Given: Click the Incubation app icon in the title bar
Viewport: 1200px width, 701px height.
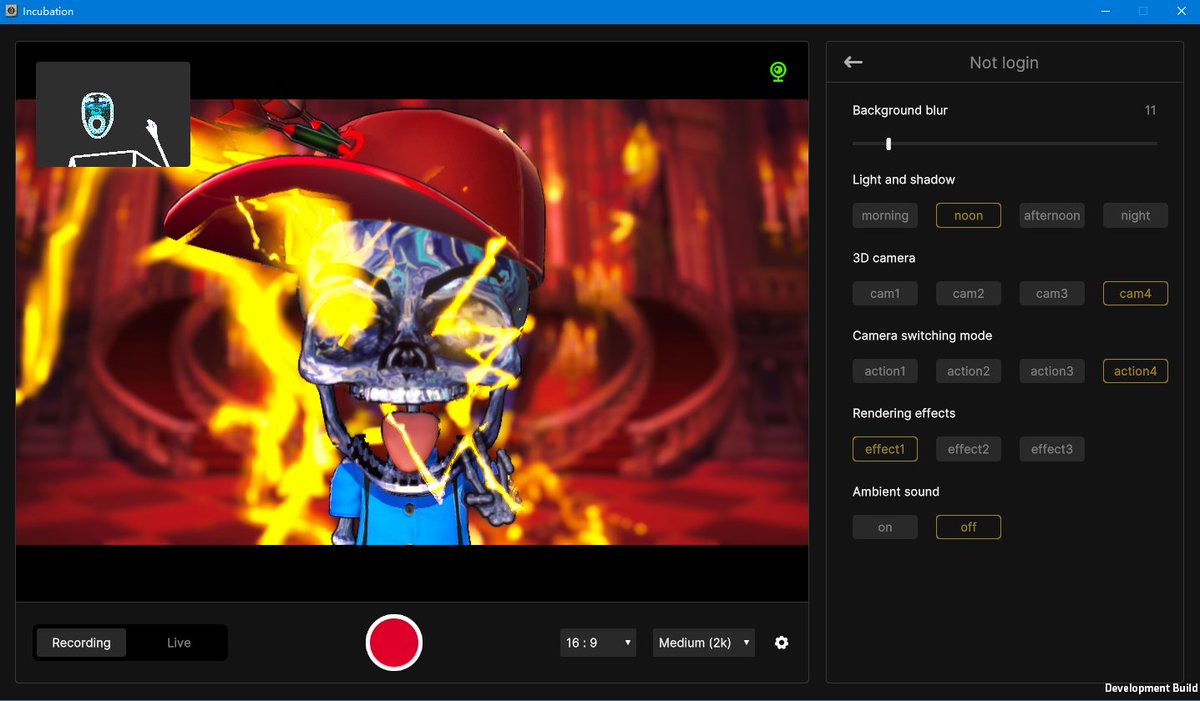Looking at the screenshot, I should tap(10, 11).
